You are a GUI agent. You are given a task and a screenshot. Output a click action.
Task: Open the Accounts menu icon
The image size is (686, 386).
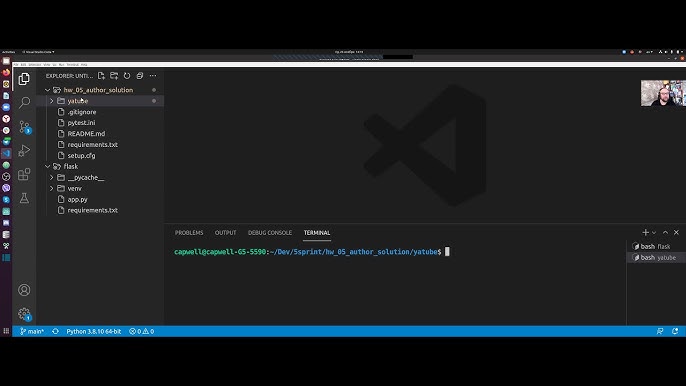(x=24, y=290)
